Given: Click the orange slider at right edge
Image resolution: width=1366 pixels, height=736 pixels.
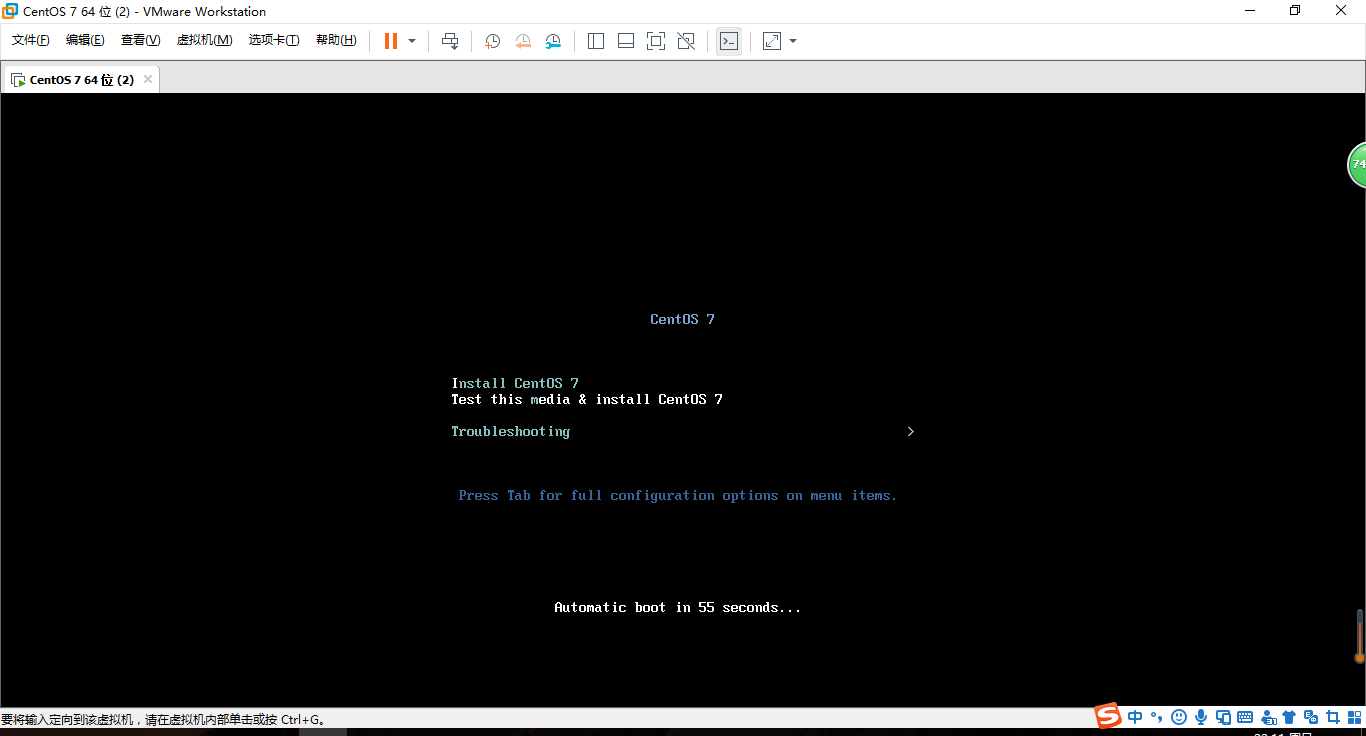Looking at the screenshot, I should click(1360, 637).
